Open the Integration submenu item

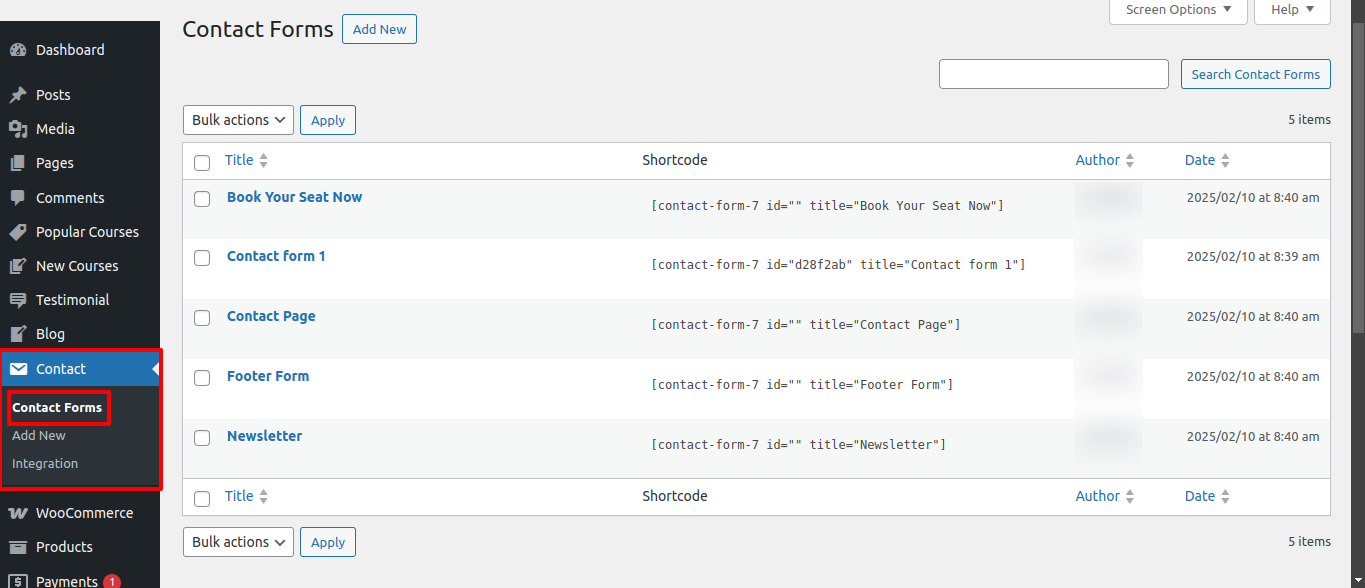pyautogui.click(x=45, y=464)
